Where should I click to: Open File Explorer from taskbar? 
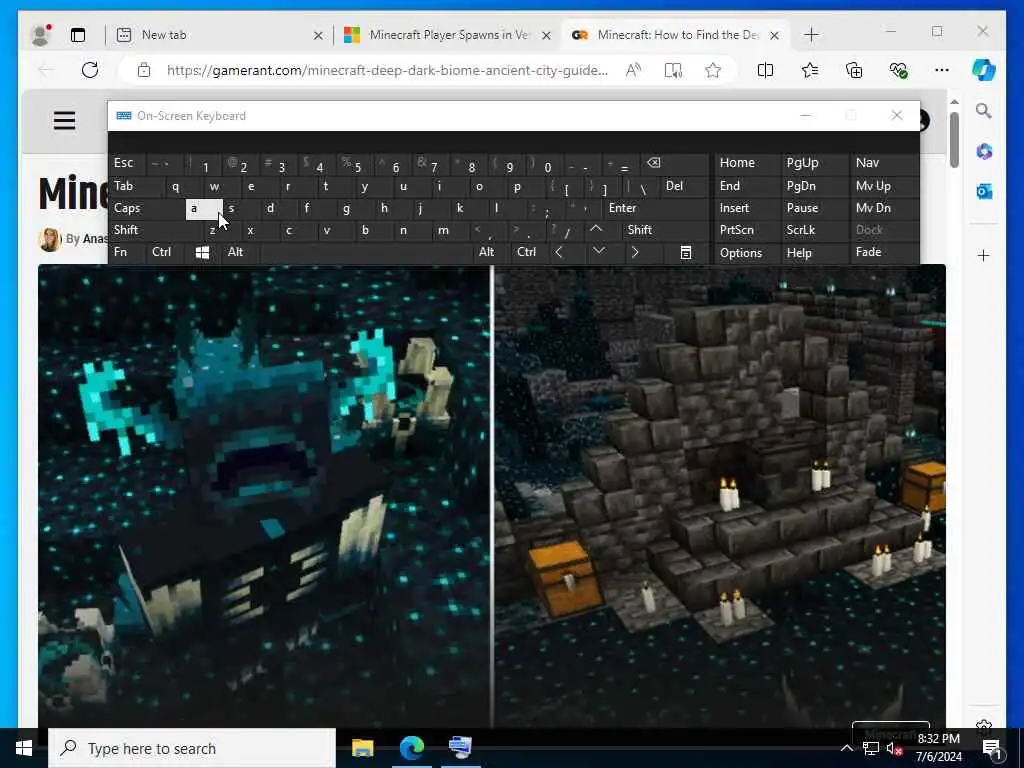pyautogui.click(x=362, y=748)
